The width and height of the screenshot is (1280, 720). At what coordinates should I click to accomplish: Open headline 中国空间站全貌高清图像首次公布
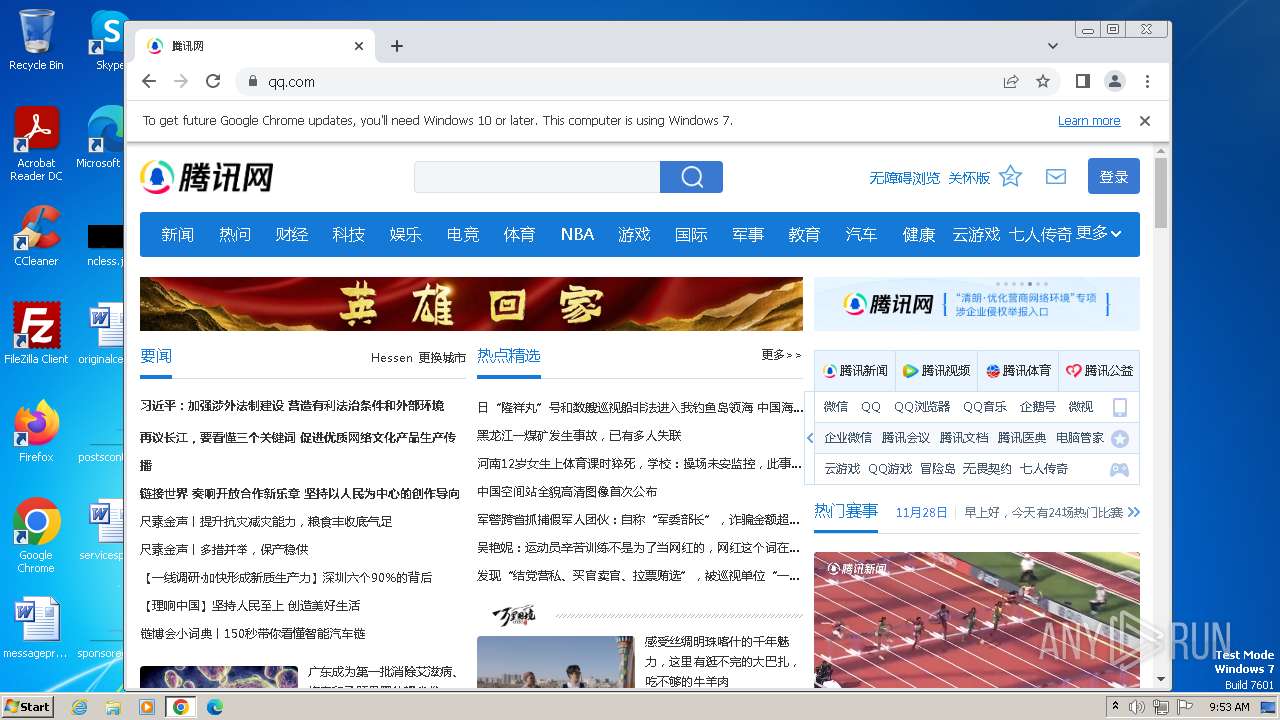567,492
